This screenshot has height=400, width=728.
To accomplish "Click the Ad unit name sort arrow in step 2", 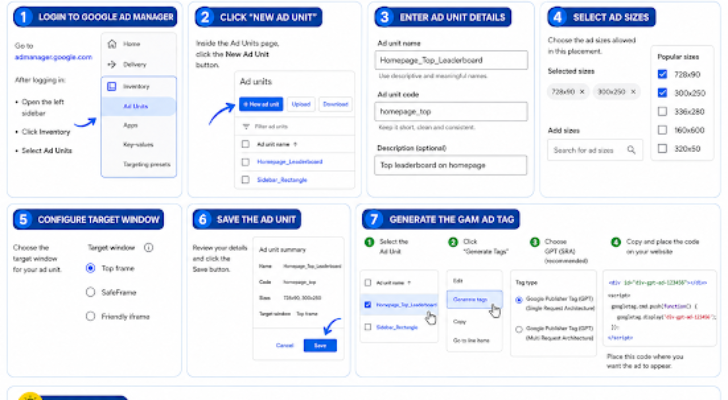I will pos(295,144).
